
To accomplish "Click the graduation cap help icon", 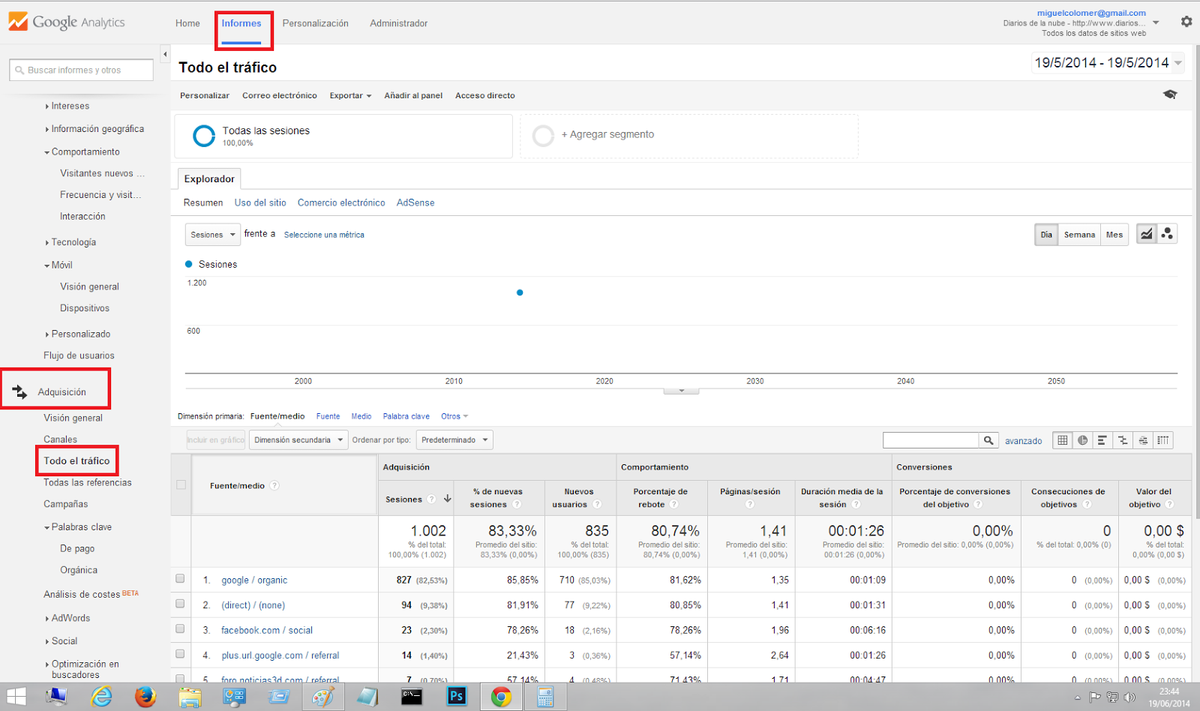I will [1169, 95].
